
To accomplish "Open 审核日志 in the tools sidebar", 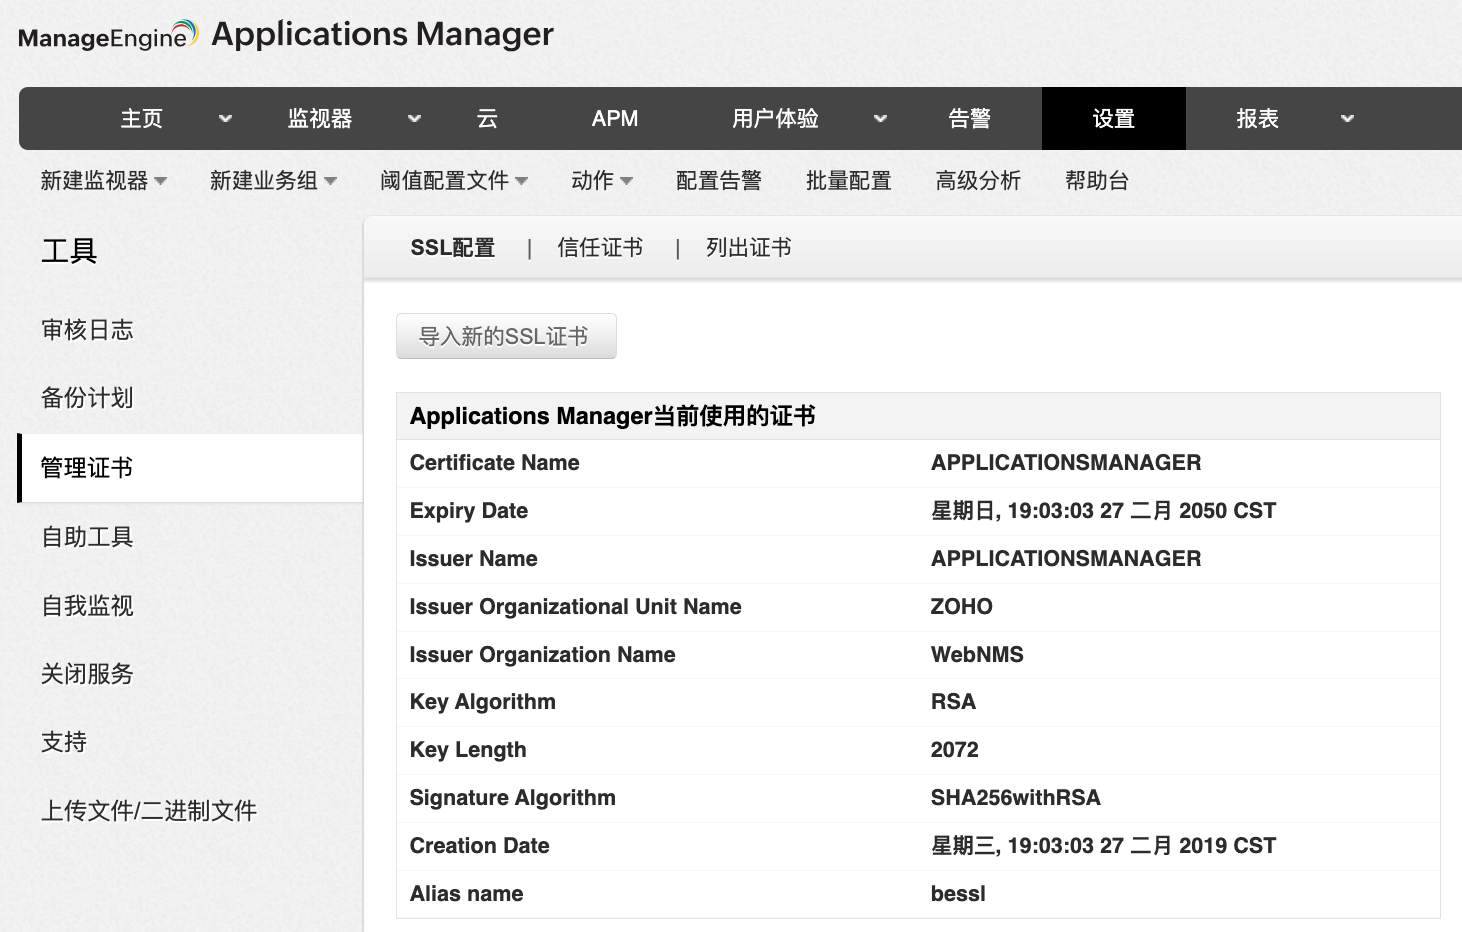I will tap(87, 330).
